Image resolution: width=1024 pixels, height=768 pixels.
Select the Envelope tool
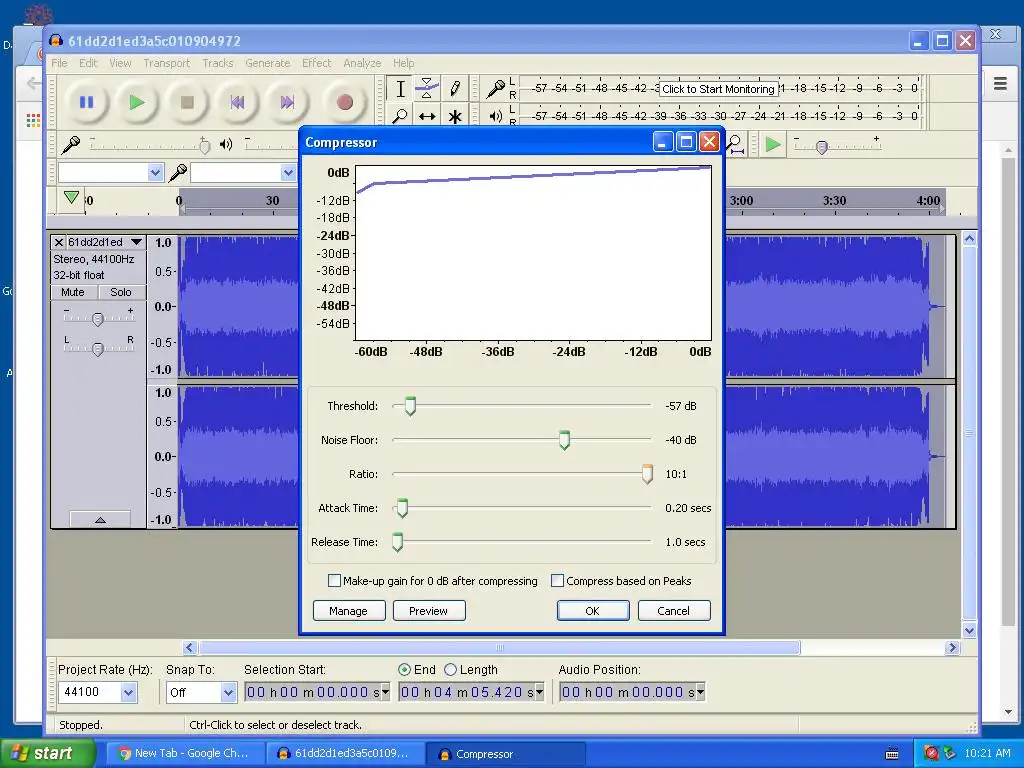[427, 89]
